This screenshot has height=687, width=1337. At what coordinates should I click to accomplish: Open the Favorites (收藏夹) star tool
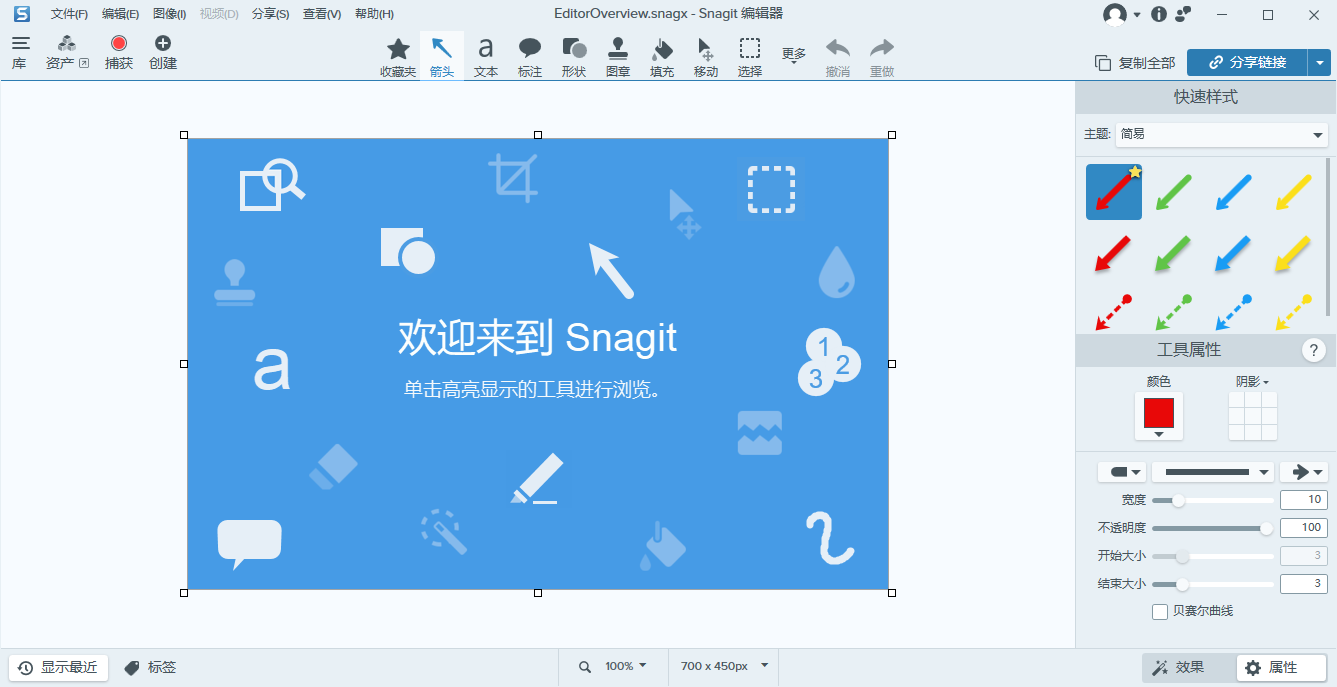[398, 56]
